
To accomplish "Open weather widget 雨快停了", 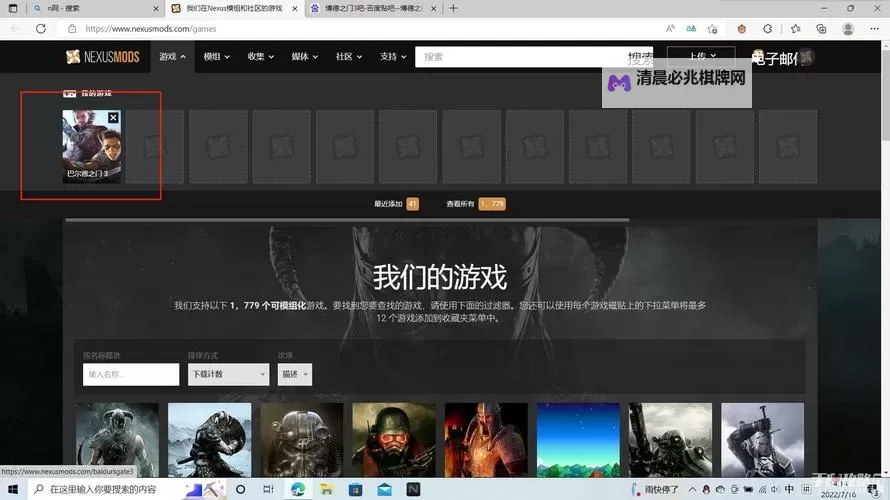I will [x=656, y=489].
